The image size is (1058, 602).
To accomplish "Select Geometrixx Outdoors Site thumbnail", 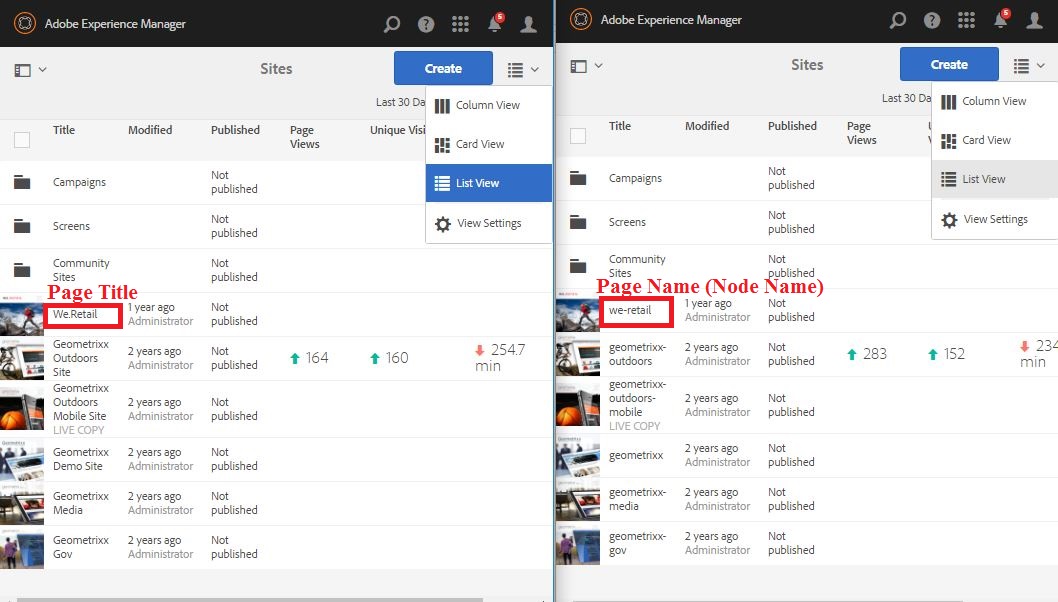I will (x=22, y=358).
